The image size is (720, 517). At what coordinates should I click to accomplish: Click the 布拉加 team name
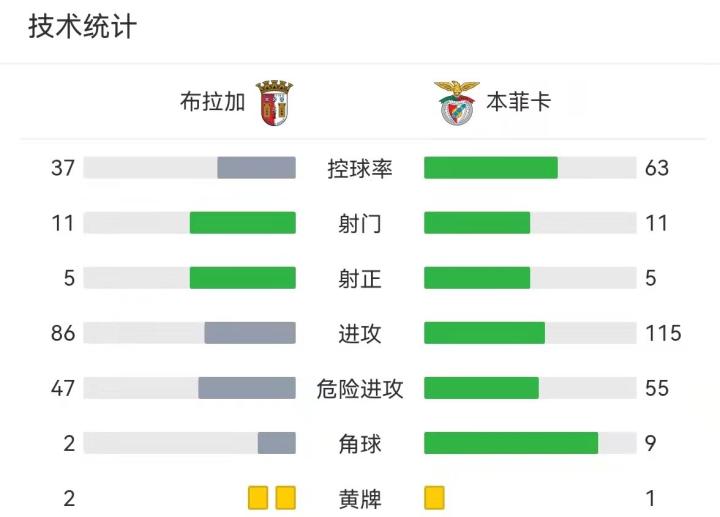212,102
